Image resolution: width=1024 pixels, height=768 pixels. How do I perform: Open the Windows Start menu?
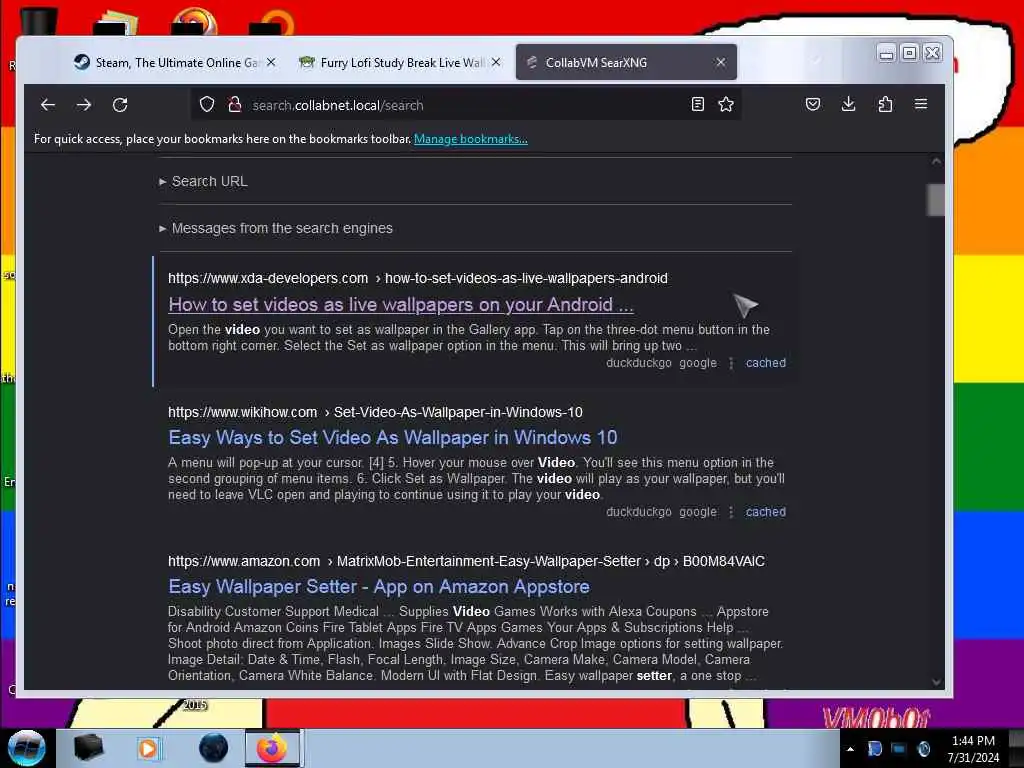click(x=26, y=748)
